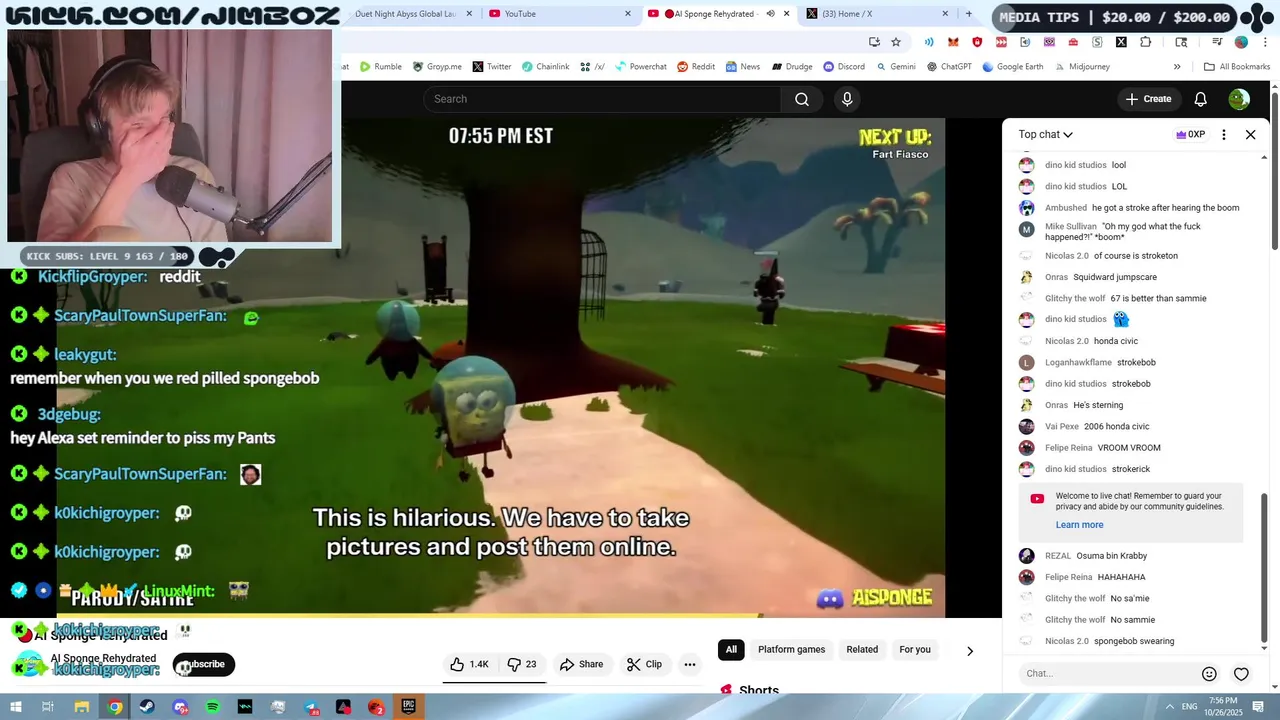Viewport: 1280px width, 720px height.
Task: Open the chat emoji picker
Action: point(1209,674)
